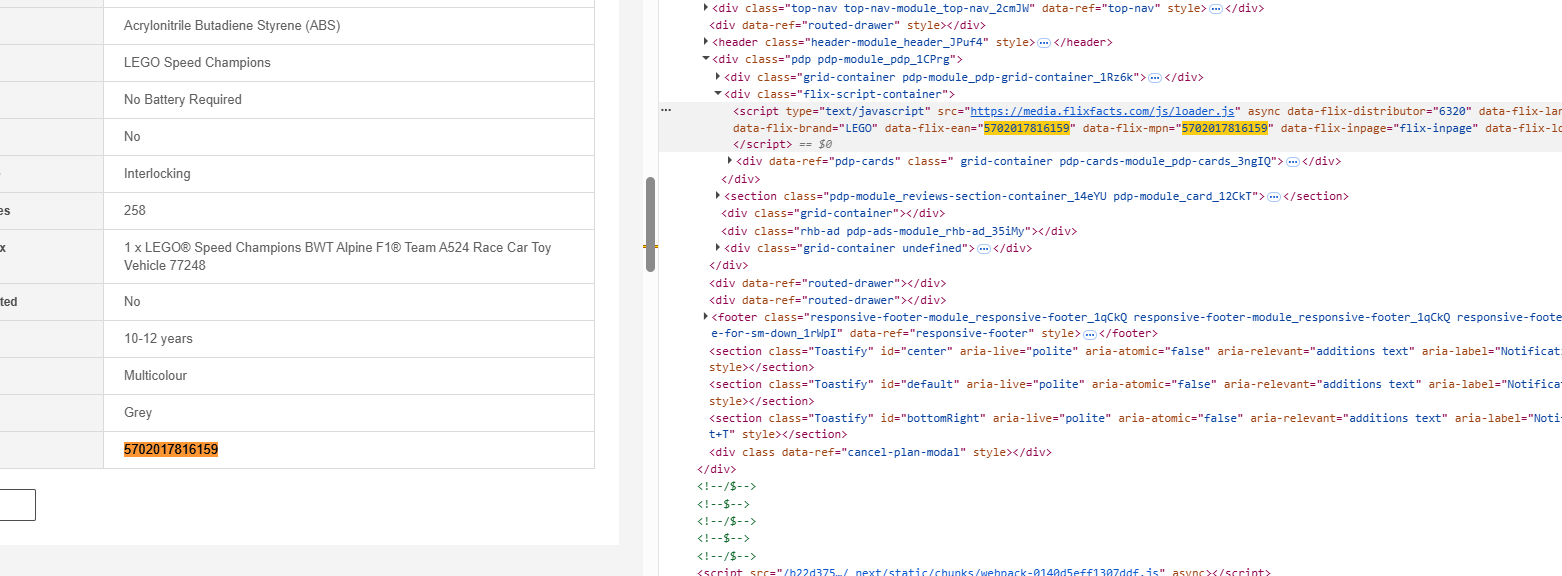Select the Toastify section with id default
Viewport: 1562px width, 576px height.
1135,393
